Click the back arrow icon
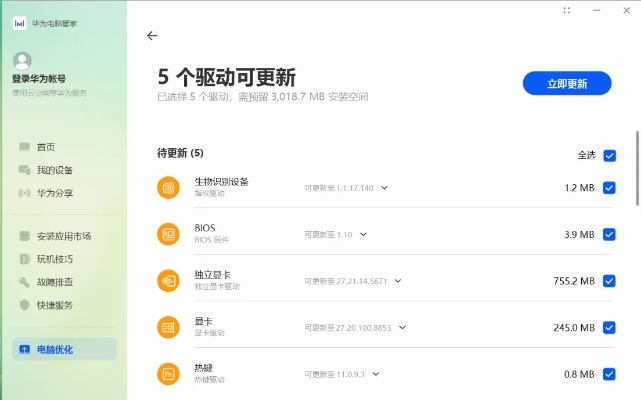This screenshot has width=641, height=400. point(152,36)
